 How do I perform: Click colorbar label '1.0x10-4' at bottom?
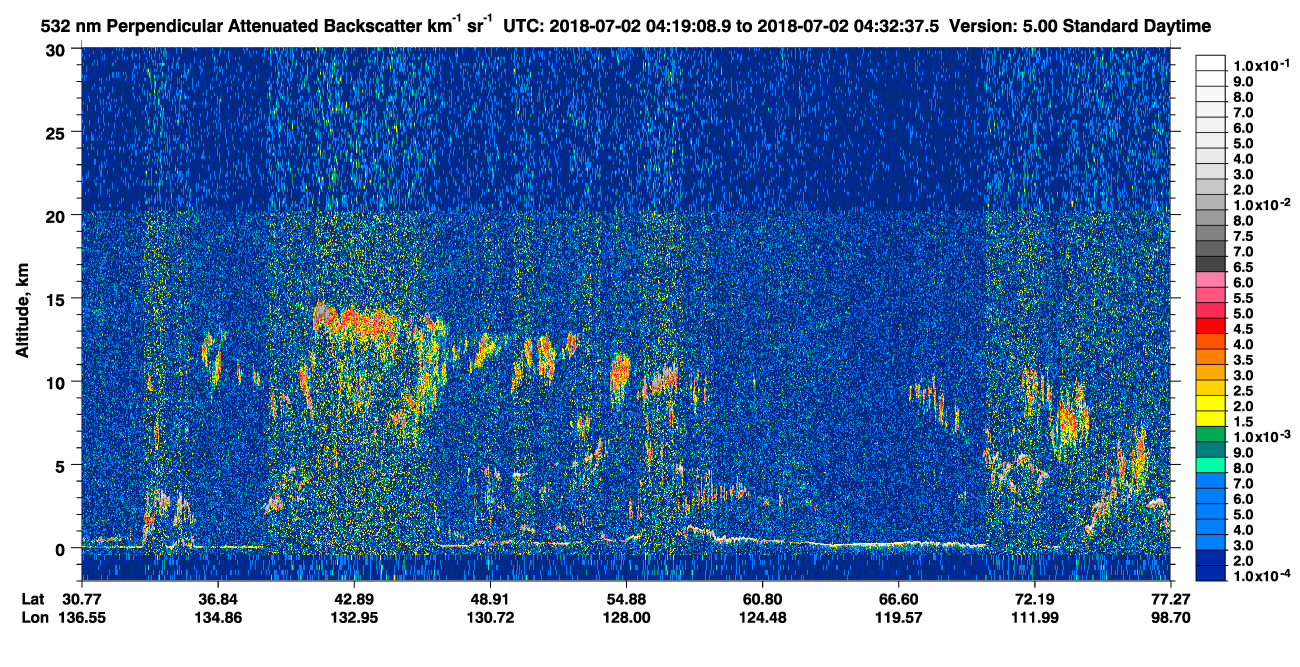pyautogui.click(x=1261, y=577)
